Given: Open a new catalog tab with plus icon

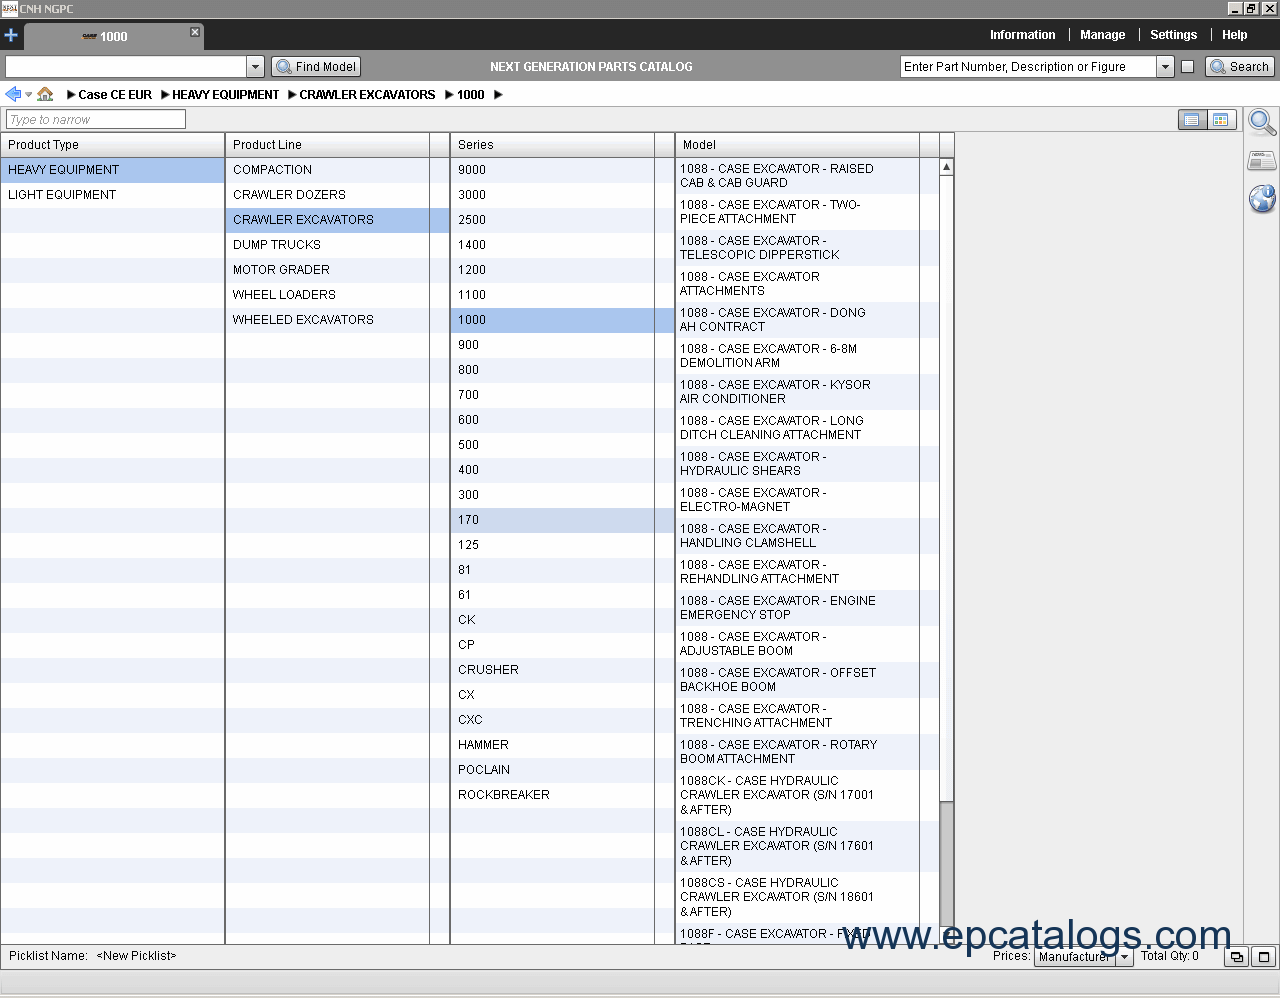Looking at the screenshot, I should coord(11,35).
